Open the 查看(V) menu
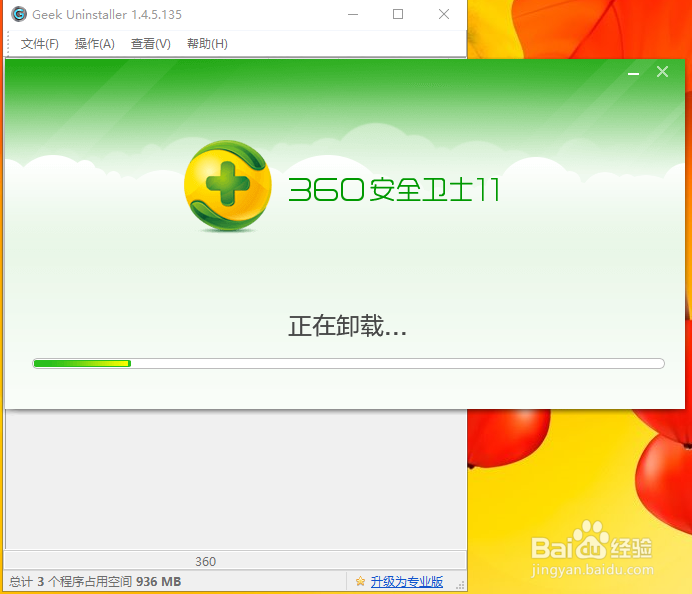The image size is (692, 594). pyautogui.click(x=150, y=44)
